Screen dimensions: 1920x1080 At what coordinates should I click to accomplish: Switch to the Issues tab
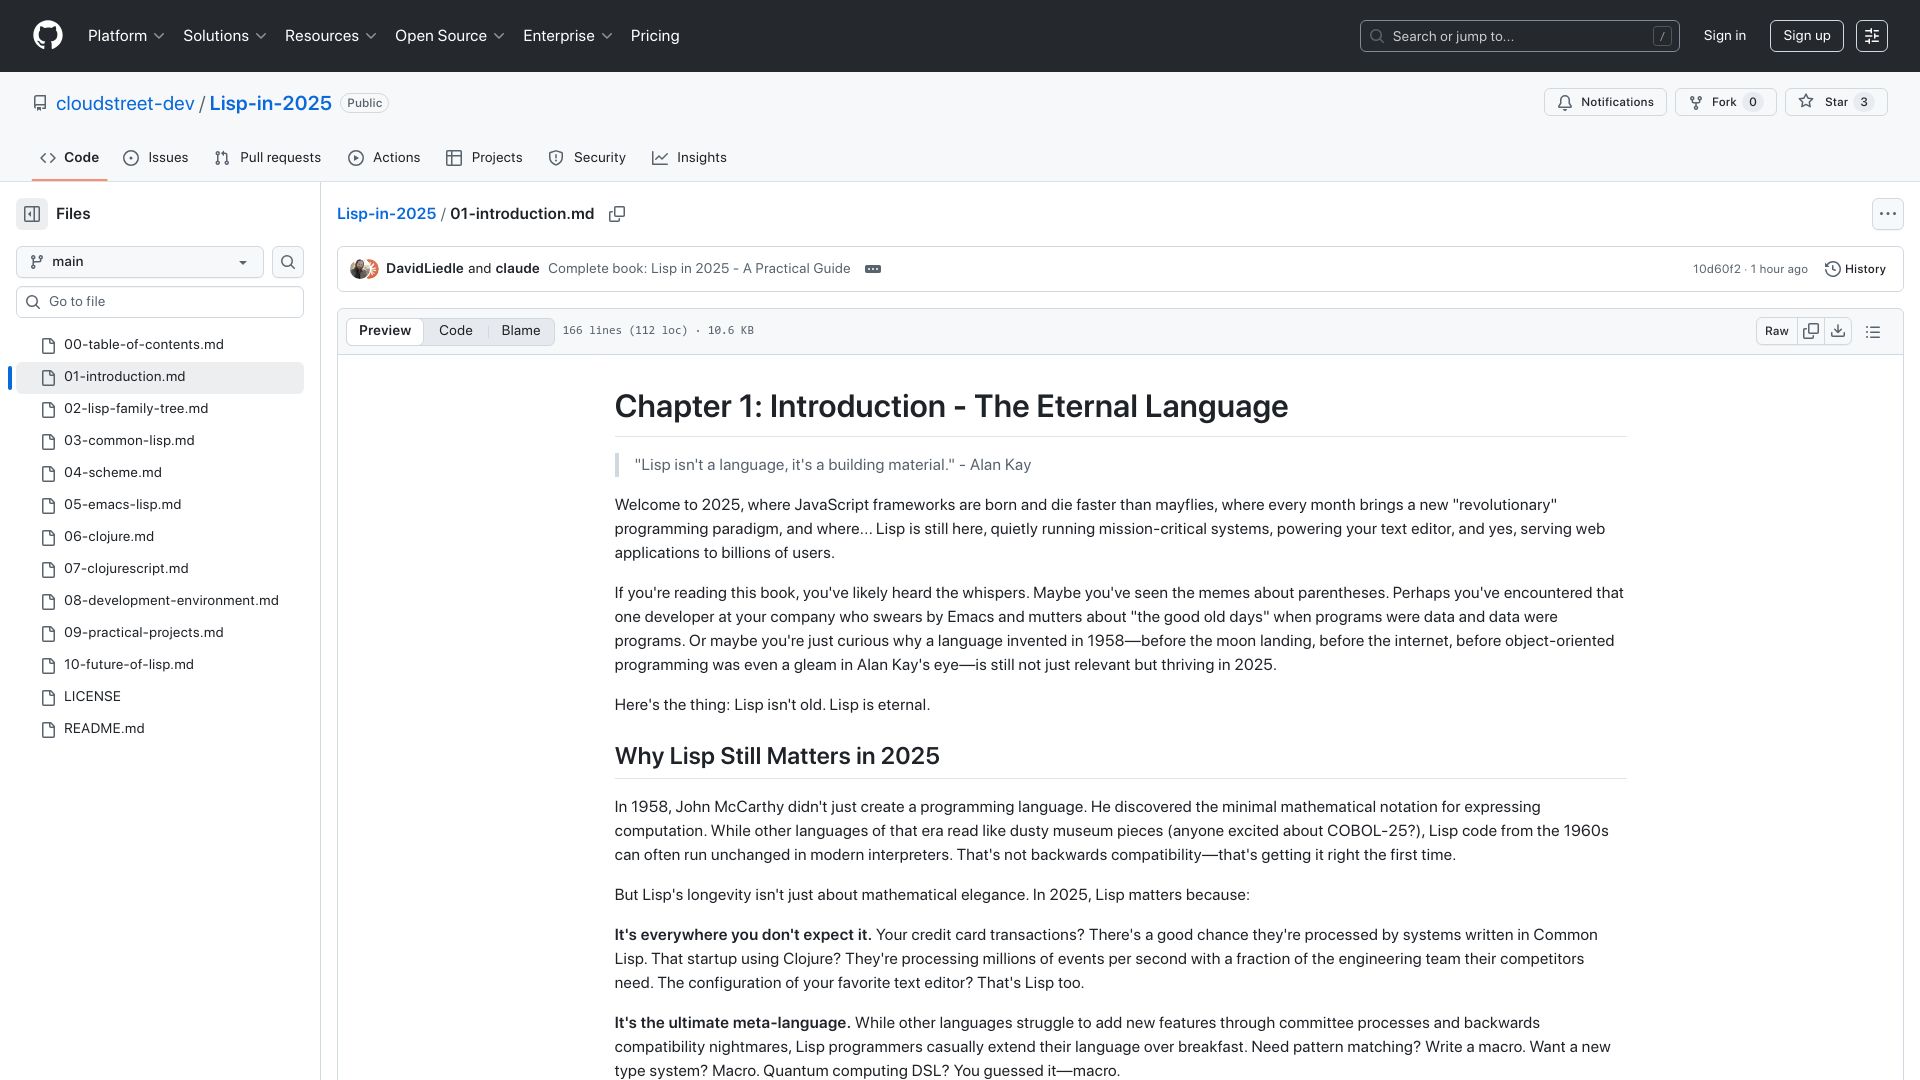tap(156, 158)
